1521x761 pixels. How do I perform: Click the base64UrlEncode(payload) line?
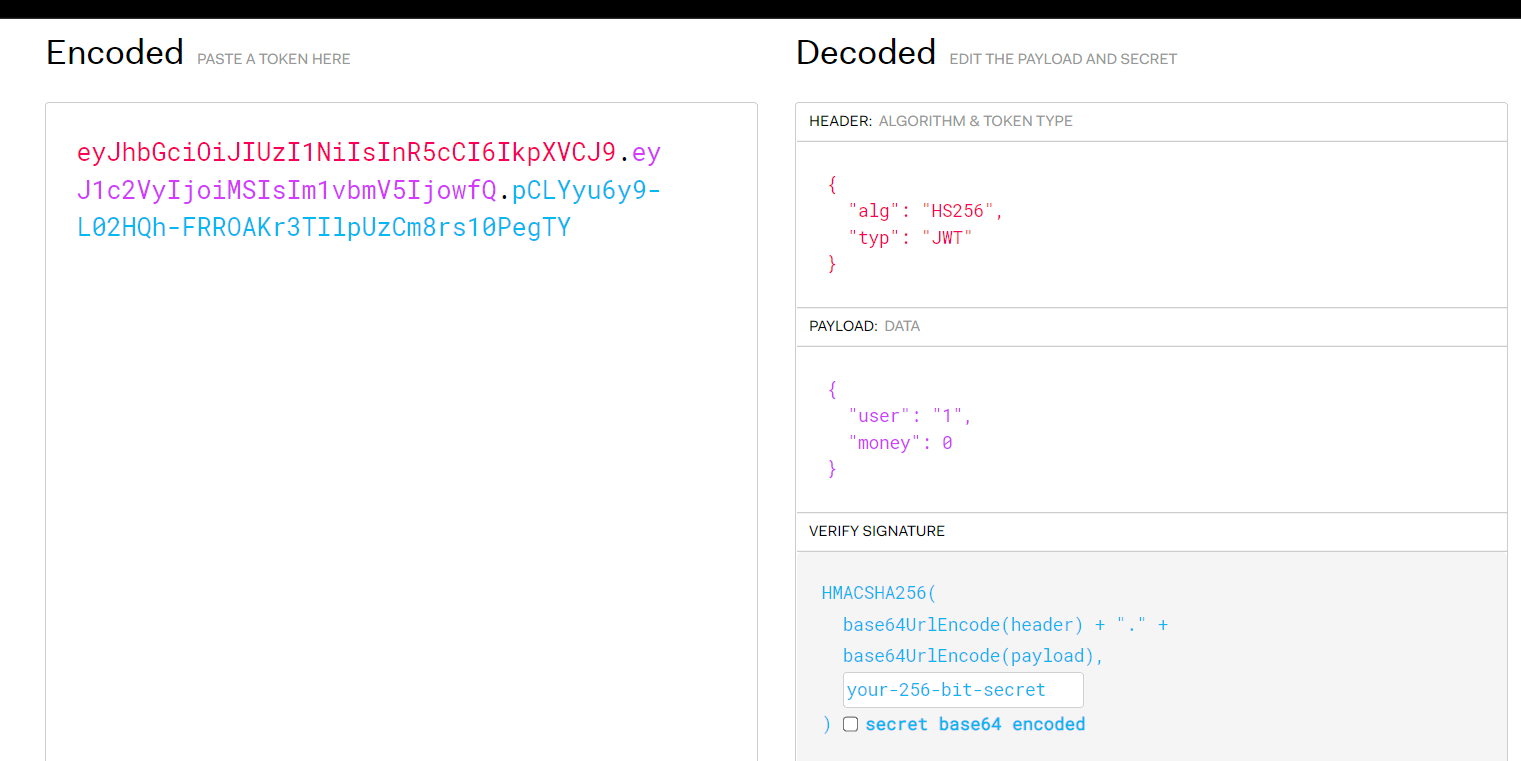pyautogui.click(x=972, y=656)
